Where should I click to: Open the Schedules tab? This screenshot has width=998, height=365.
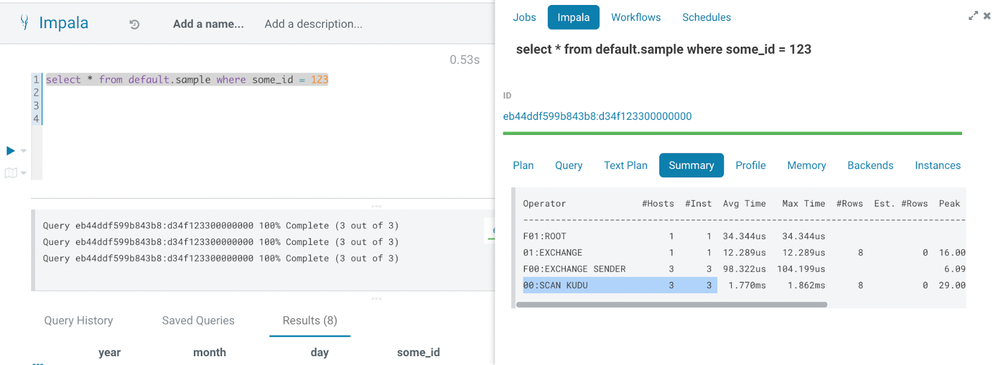click(706, 17)
